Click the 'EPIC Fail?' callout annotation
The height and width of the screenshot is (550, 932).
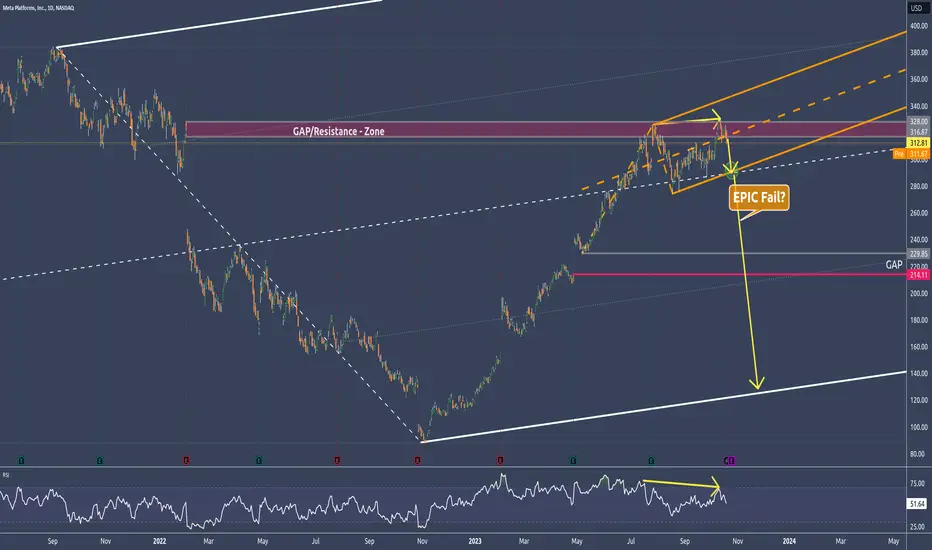pos(759,197)
